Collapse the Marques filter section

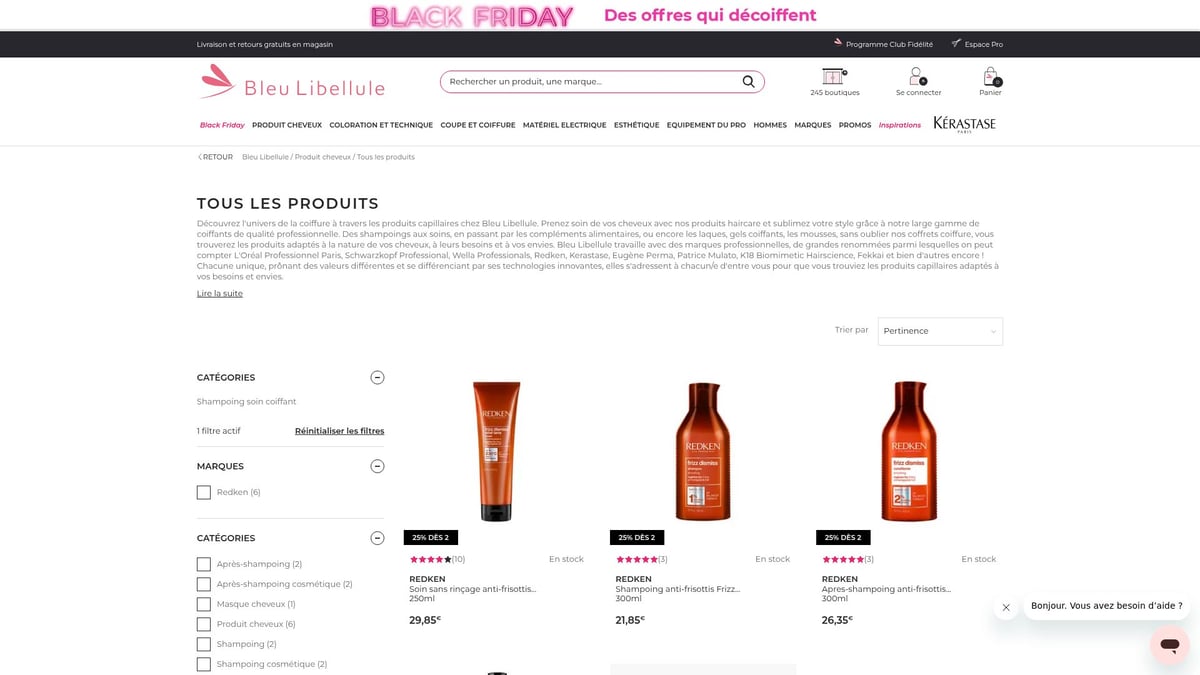tap(377, 466)
